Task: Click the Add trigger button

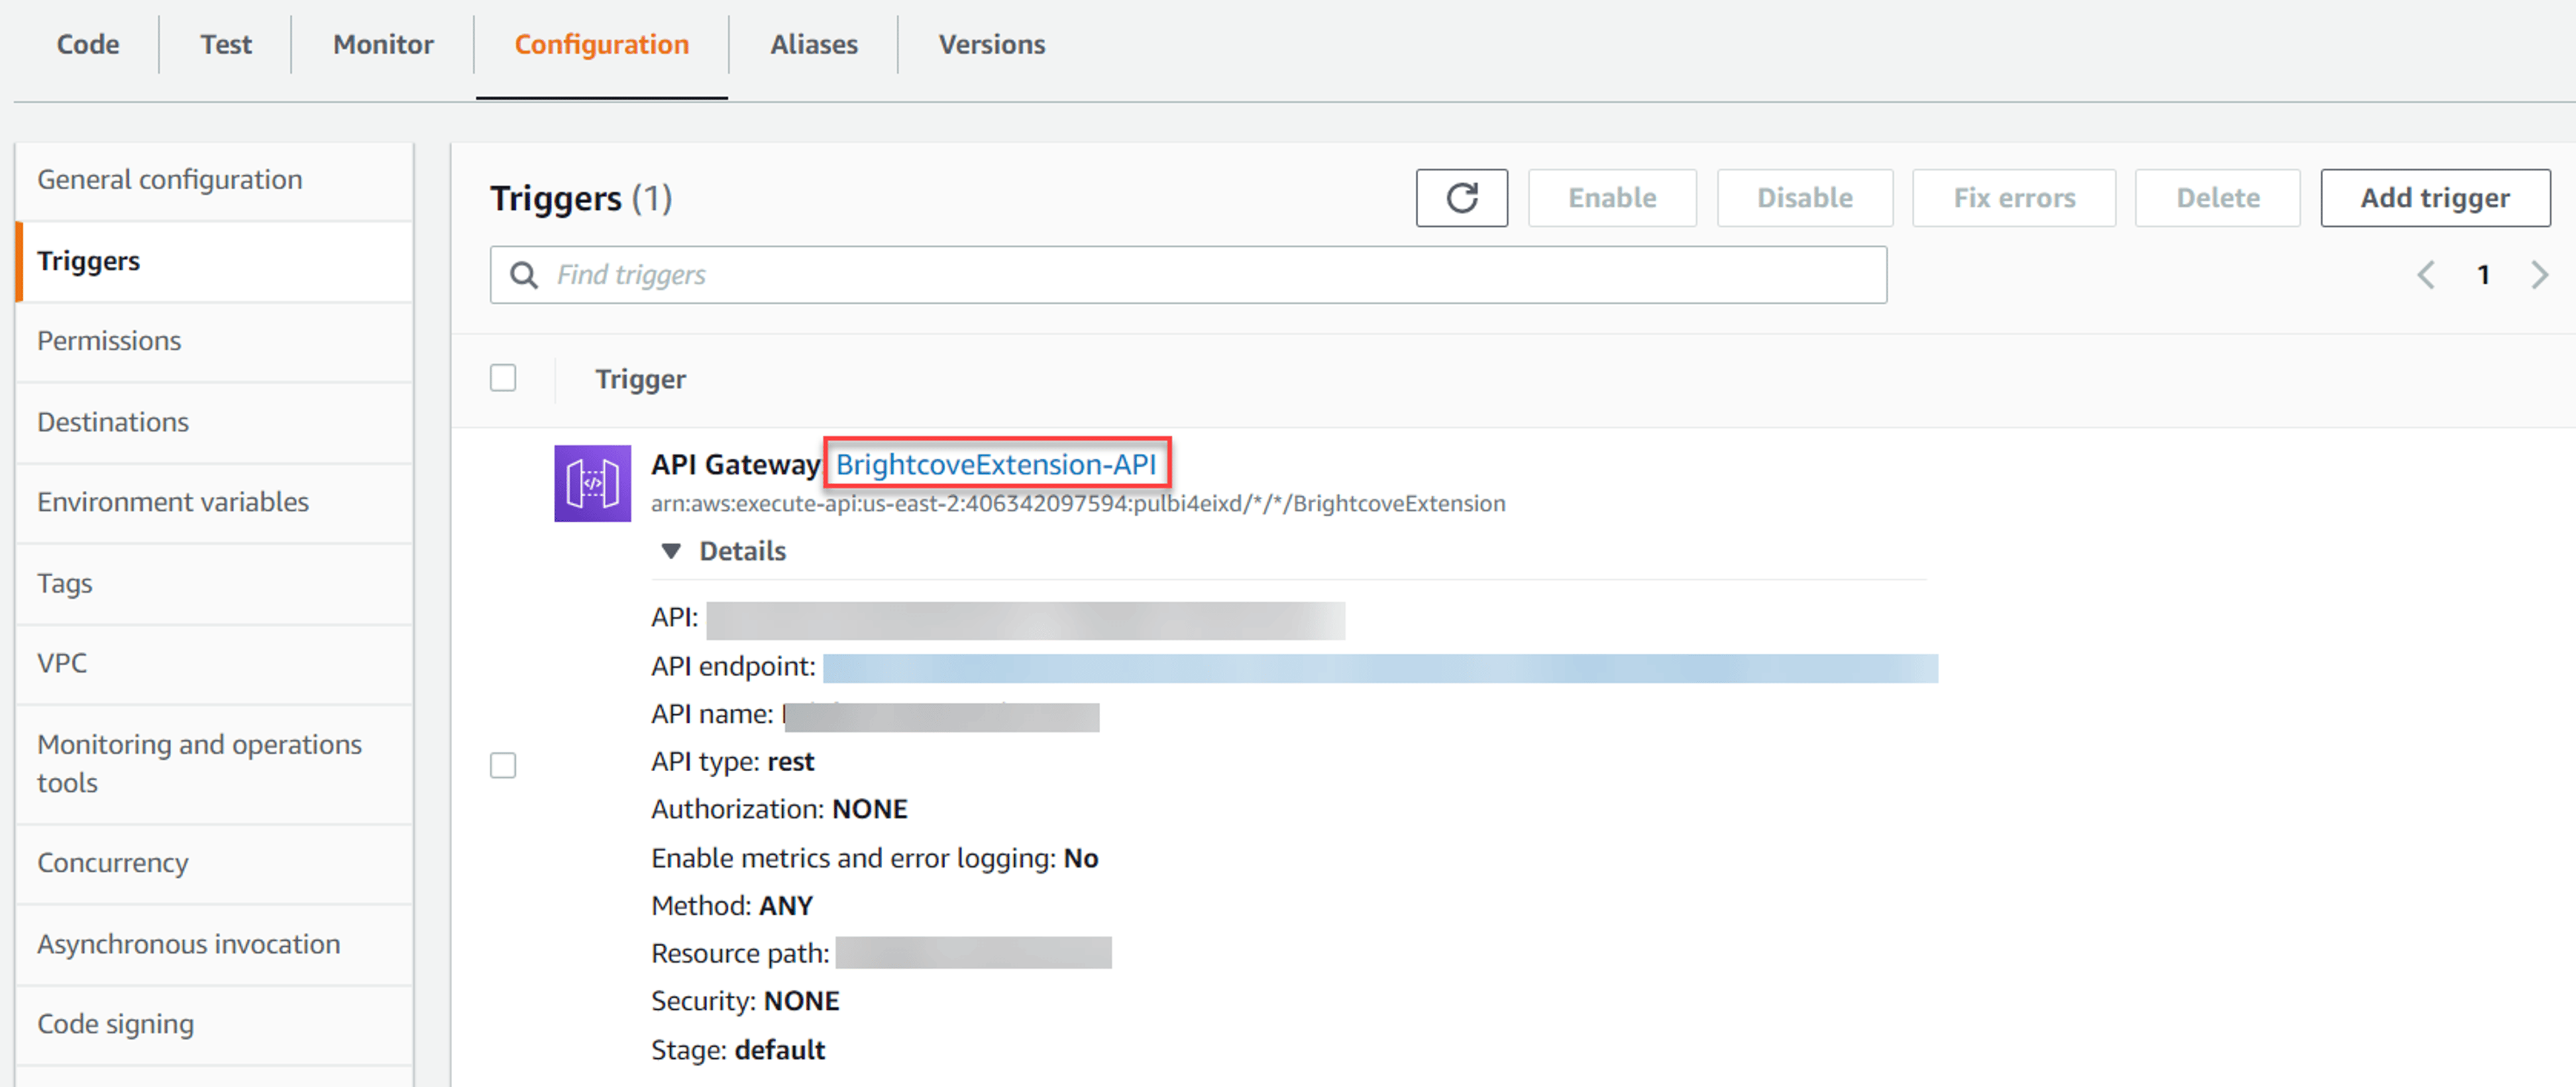Action: pyautogui.click(x=2435, y=198)
